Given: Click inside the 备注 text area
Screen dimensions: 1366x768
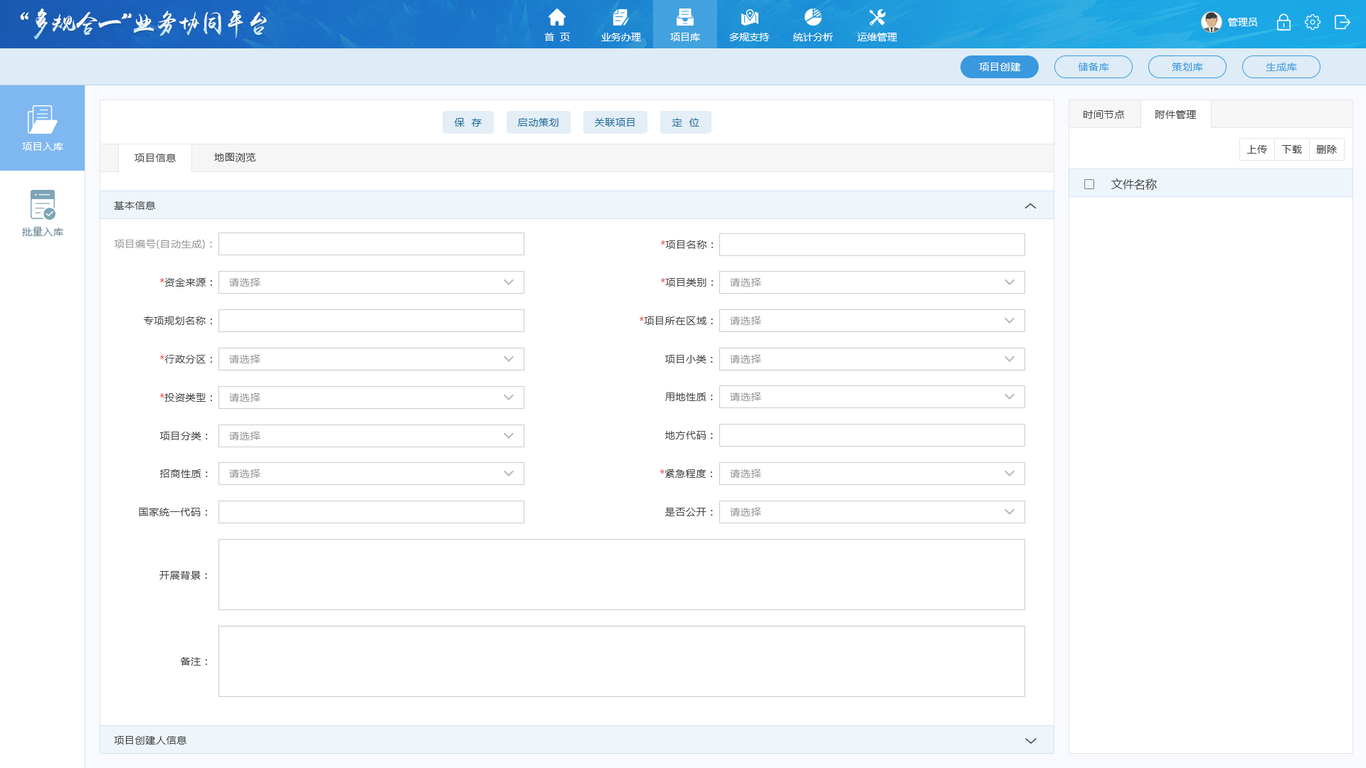Looking at the screenshot, I should pos(622,661).
